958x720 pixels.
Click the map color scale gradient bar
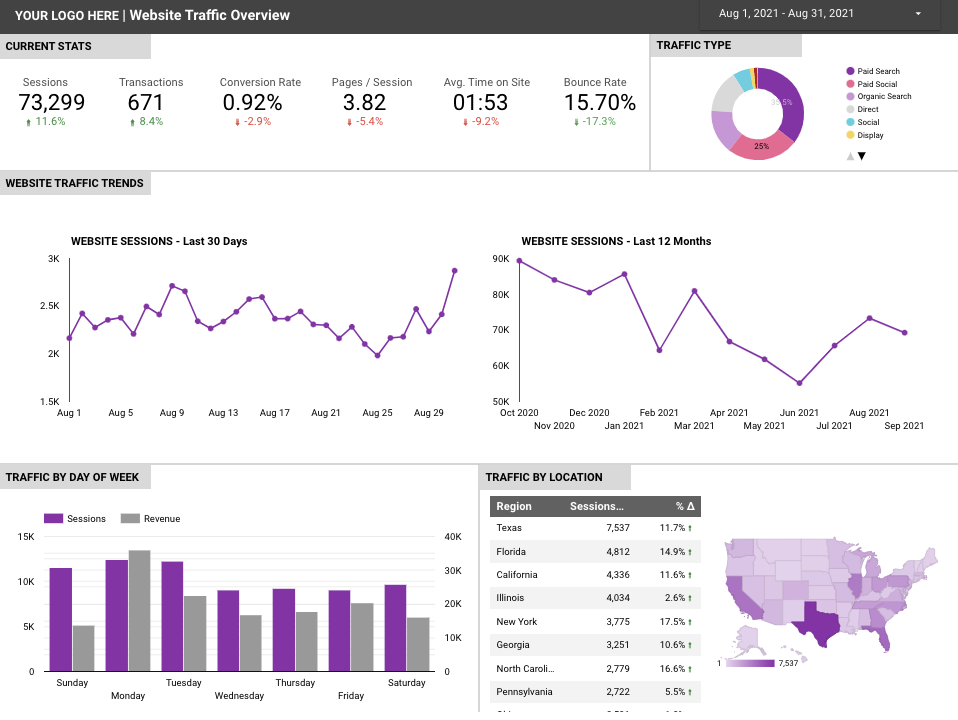(749, 663)
